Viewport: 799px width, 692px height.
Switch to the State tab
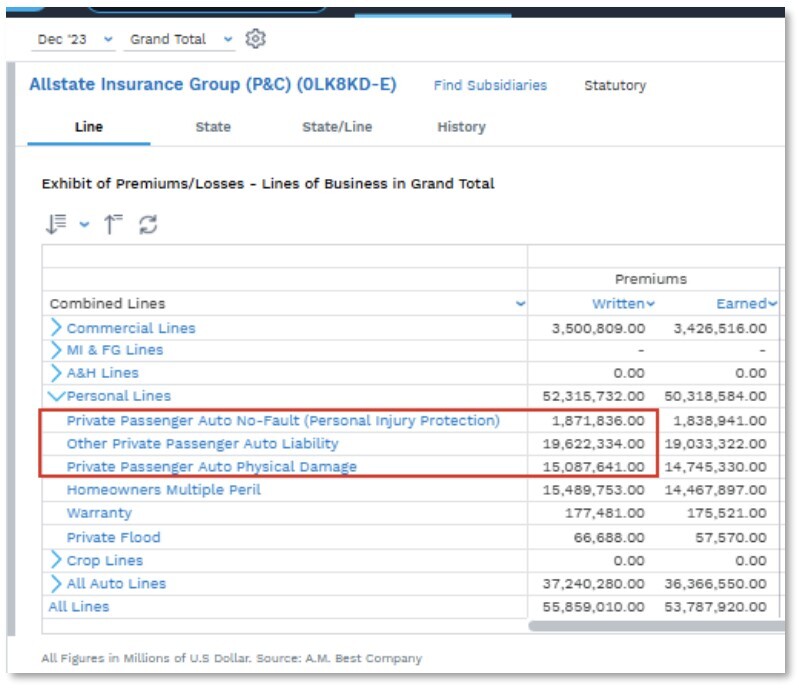coord(212,127)
